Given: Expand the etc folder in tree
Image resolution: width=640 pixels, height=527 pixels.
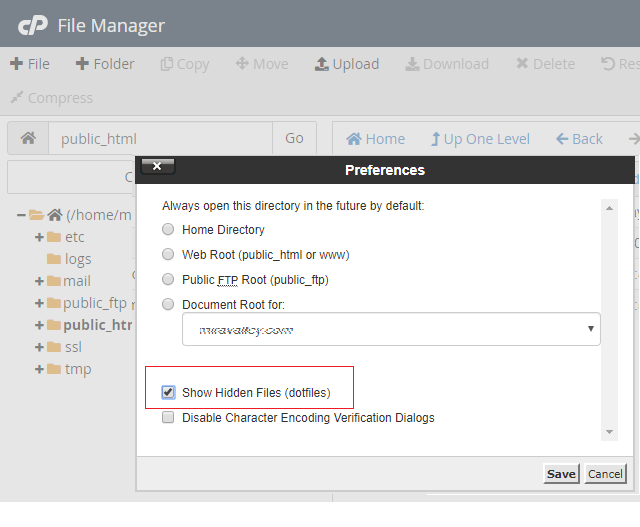Looking at the screenshot, I should (39, 237).
